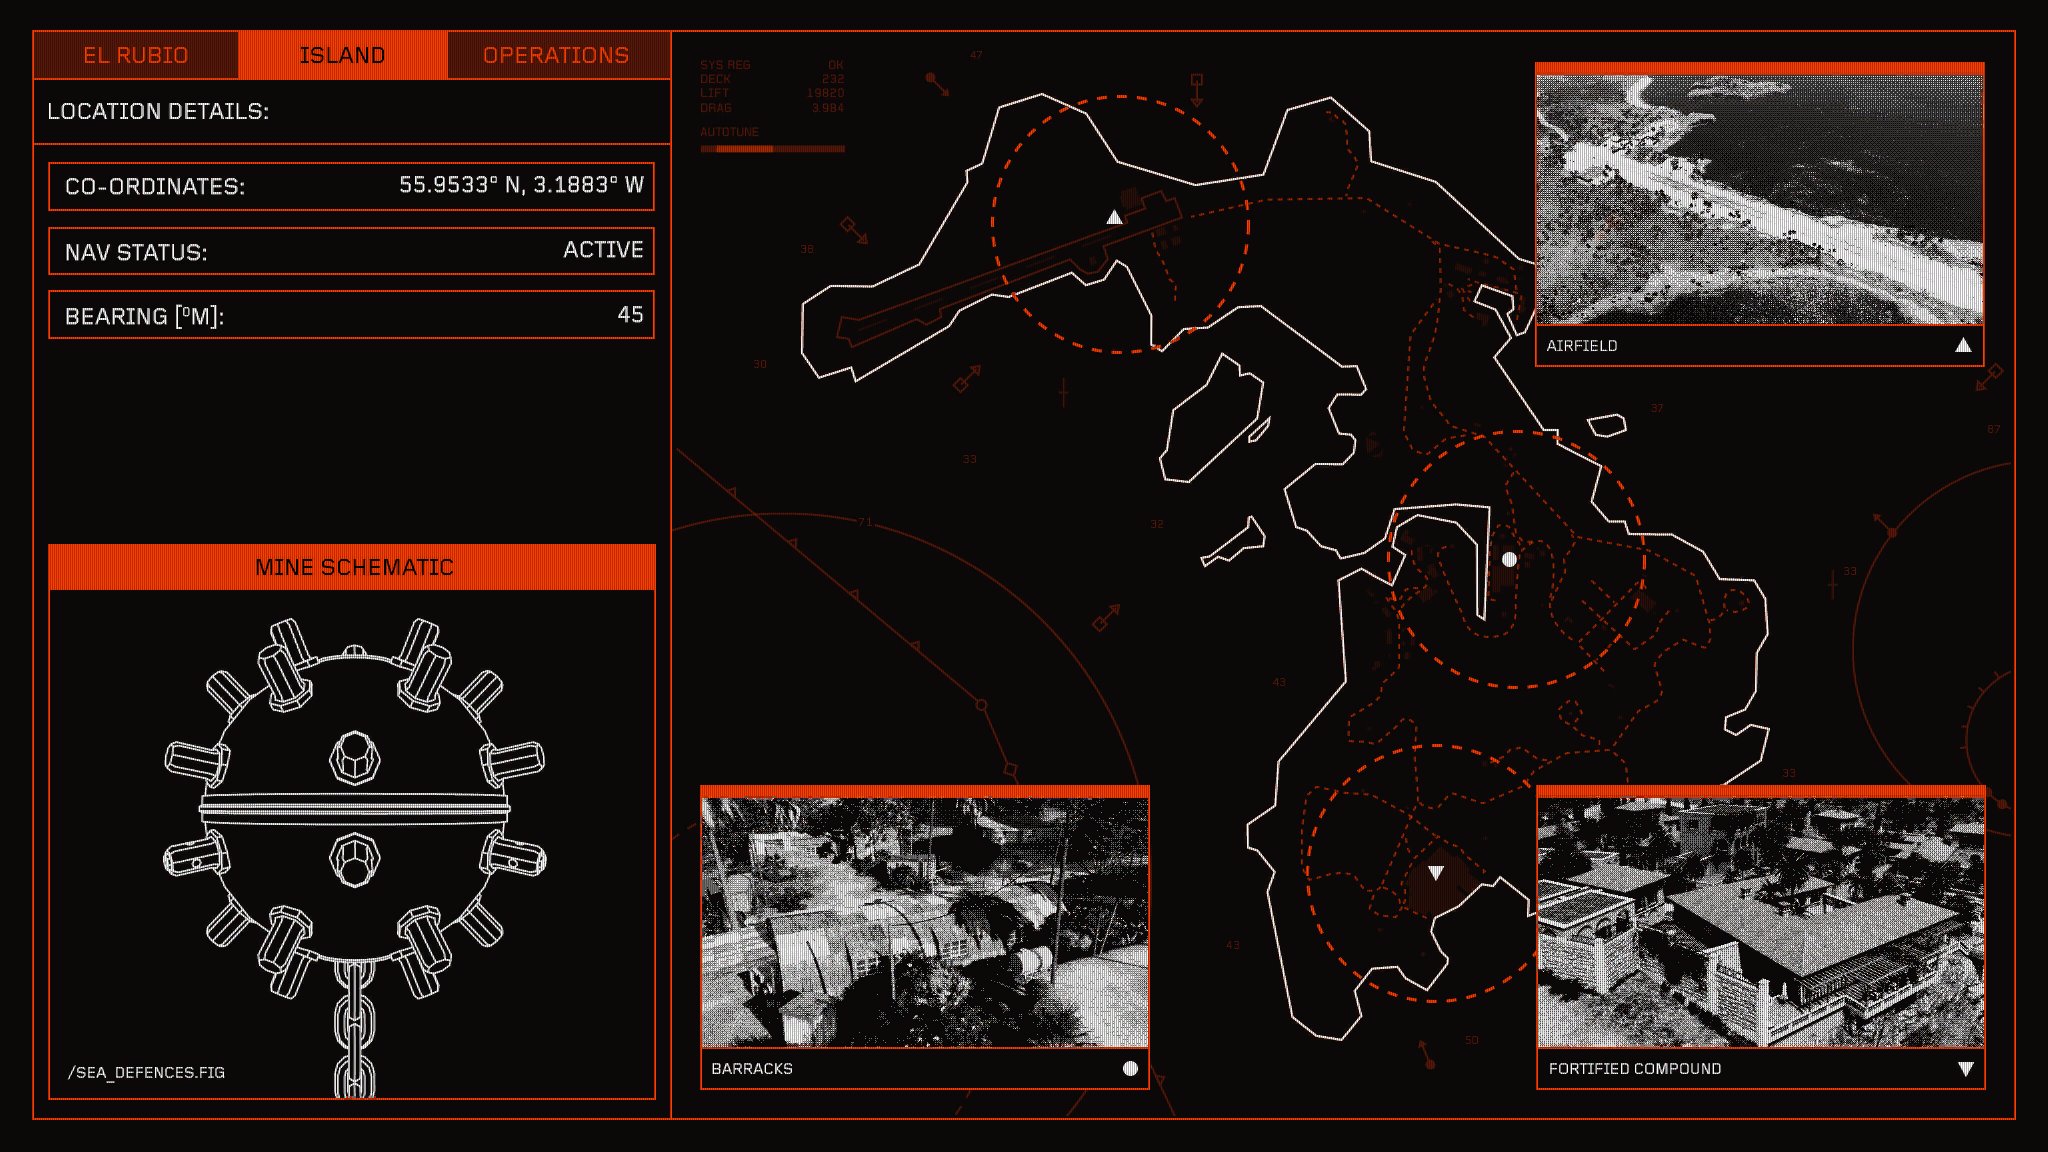Click the 55.9533° N, 3.1883° W value
The image size is (2048, 1152).
[x=521, y=185]
